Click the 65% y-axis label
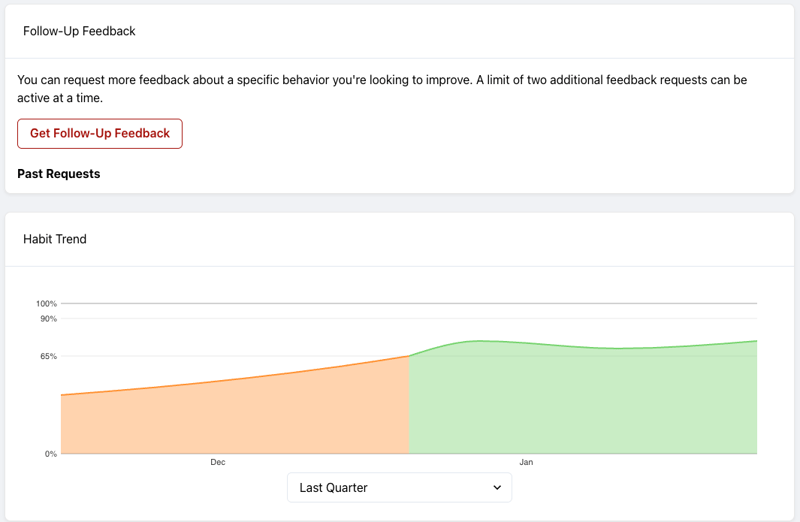The width and height of the screenshot is (800, 522). pyautogui.click(x=48, y=356)
